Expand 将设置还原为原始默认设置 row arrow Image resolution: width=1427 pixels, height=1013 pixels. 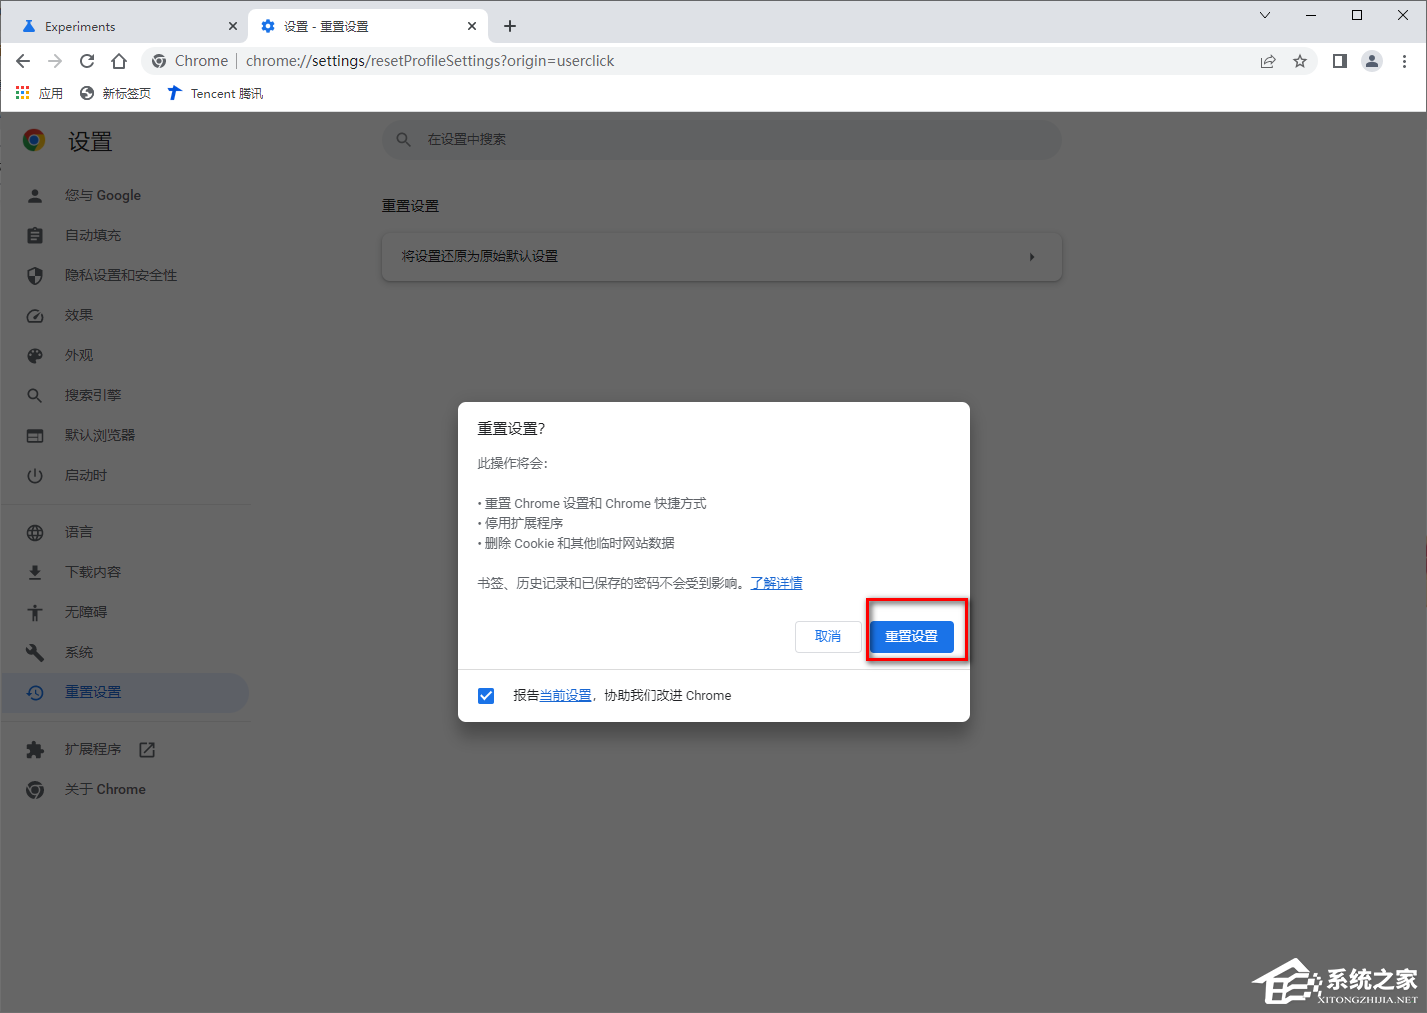(1031, 257)
